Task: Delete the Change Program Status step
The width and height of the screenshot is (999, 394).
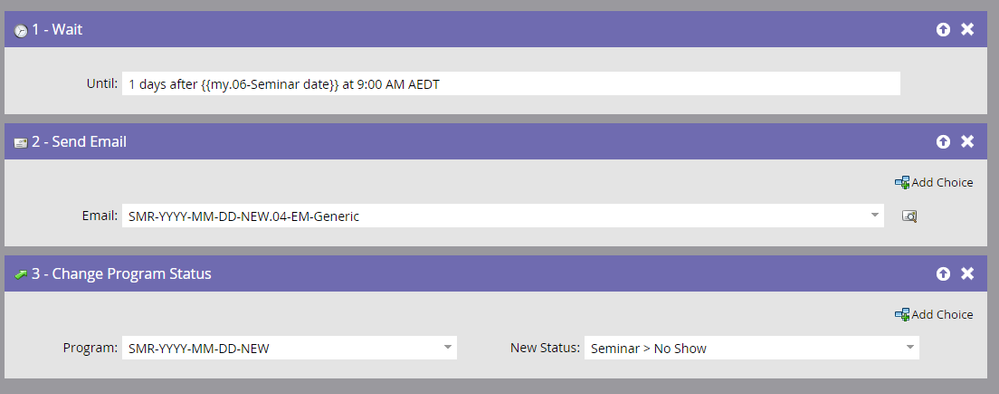Action: (967, 274)
